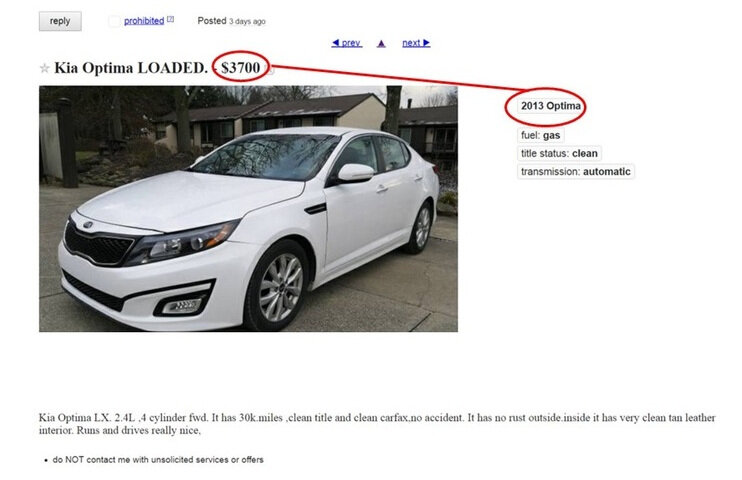Star the Kia Optima listing as favorite

[x=44, y=68]
